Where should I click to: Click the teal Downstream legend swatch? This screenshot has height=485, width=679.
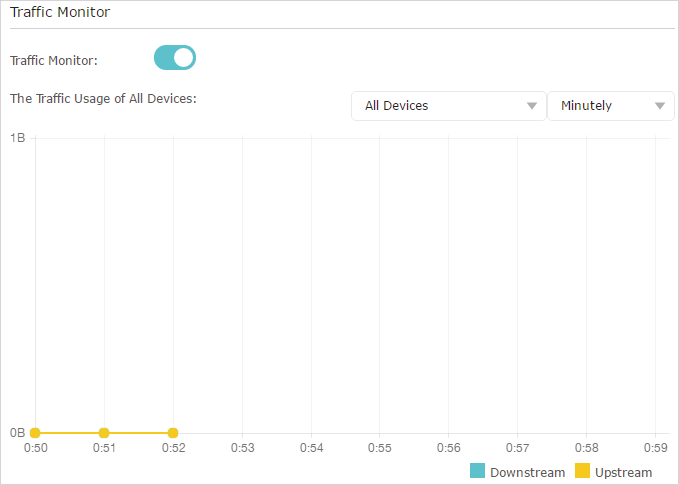(477, 471)
